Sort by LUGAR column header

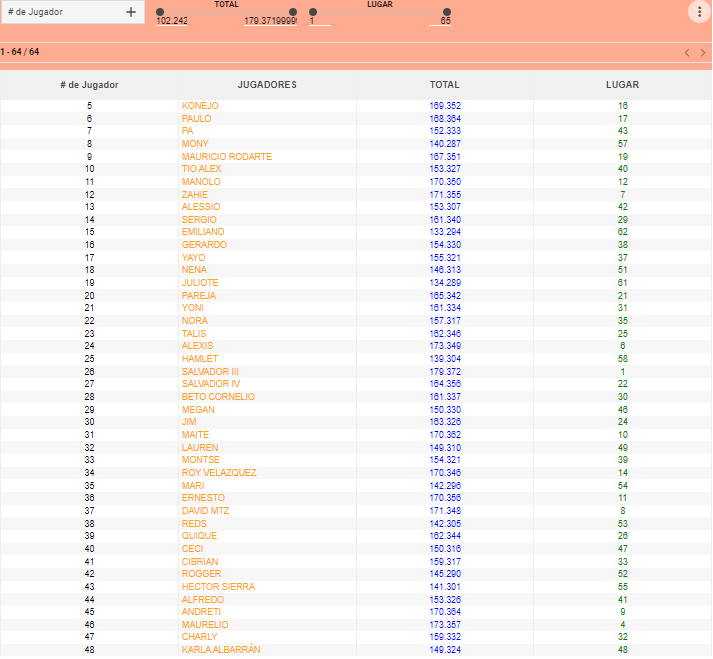click(623, 85)
